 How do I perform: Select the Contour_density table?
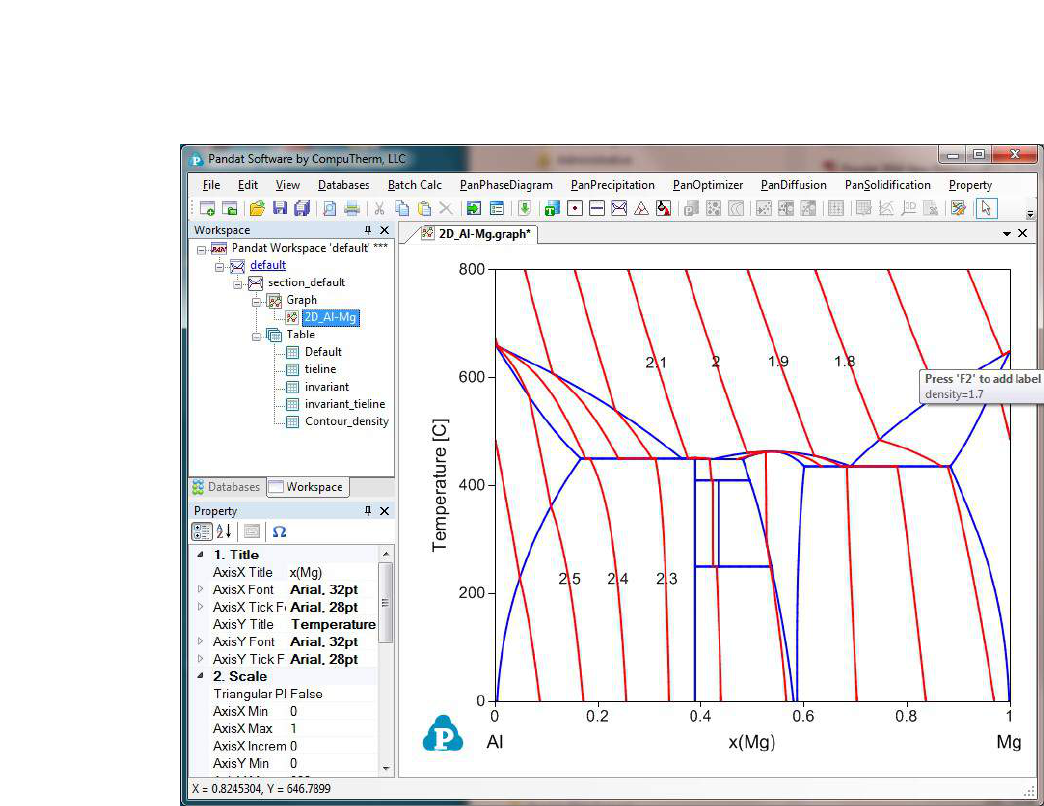click(346, 421)
